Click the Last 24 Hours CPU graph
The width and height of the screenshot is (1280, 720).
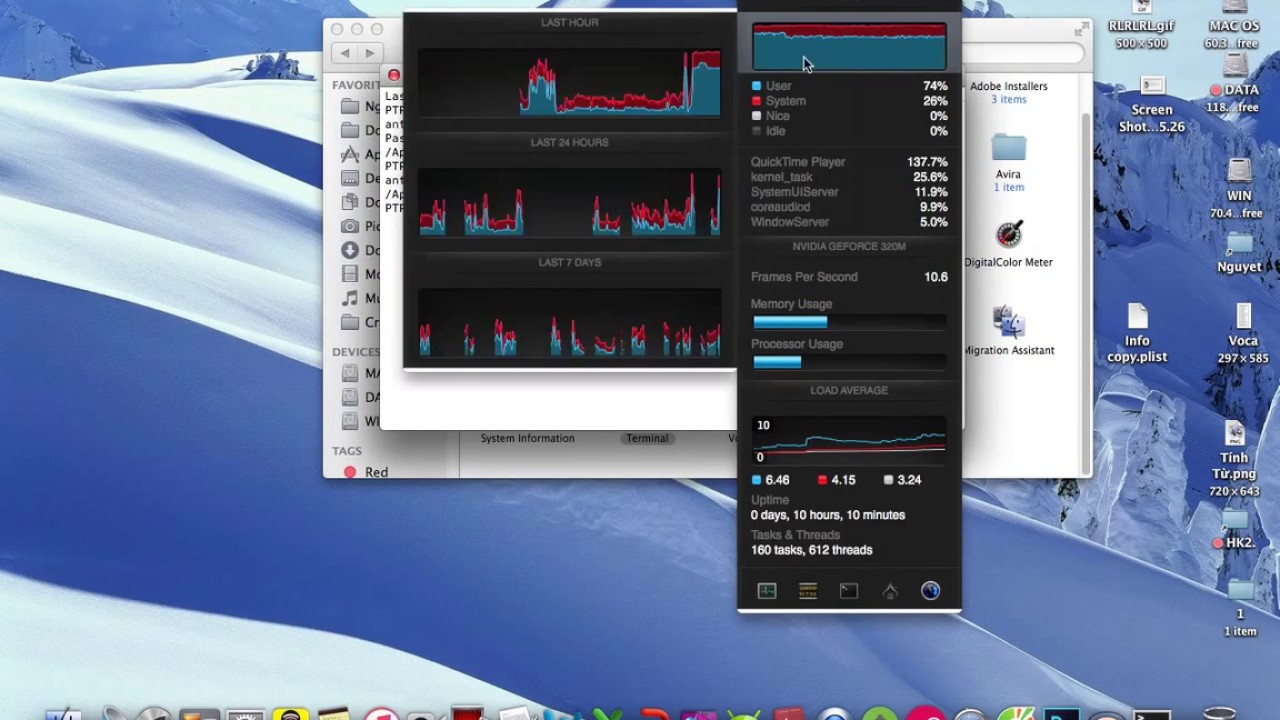(x=569, y=201)
